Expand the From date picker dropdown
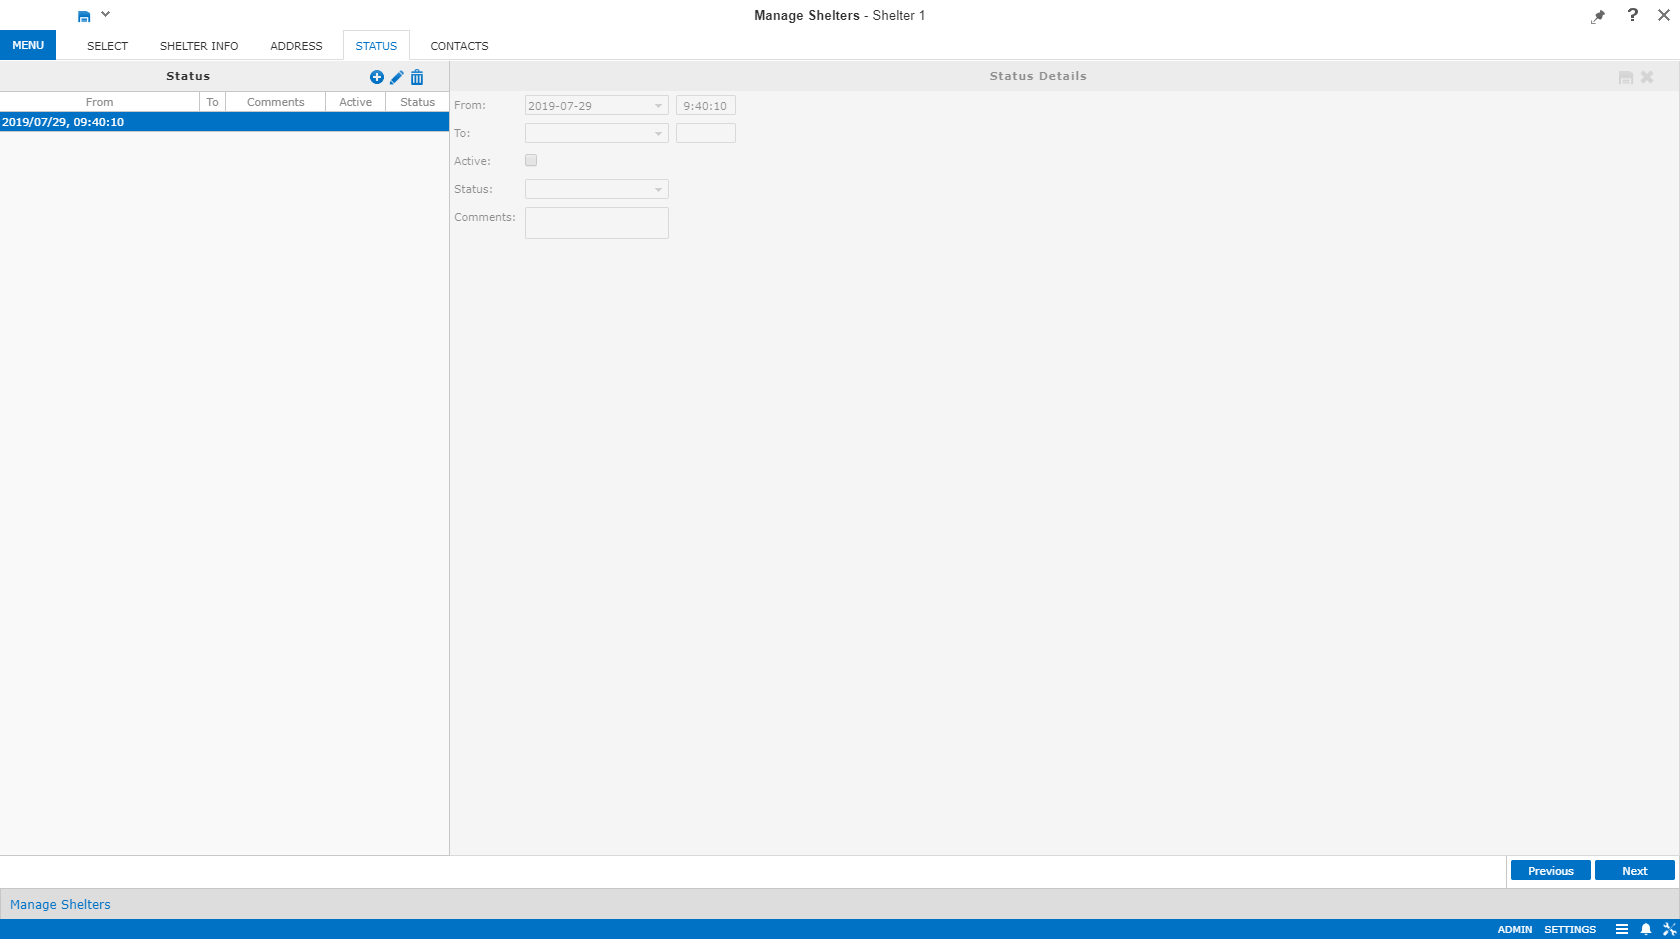 (657, 105)
